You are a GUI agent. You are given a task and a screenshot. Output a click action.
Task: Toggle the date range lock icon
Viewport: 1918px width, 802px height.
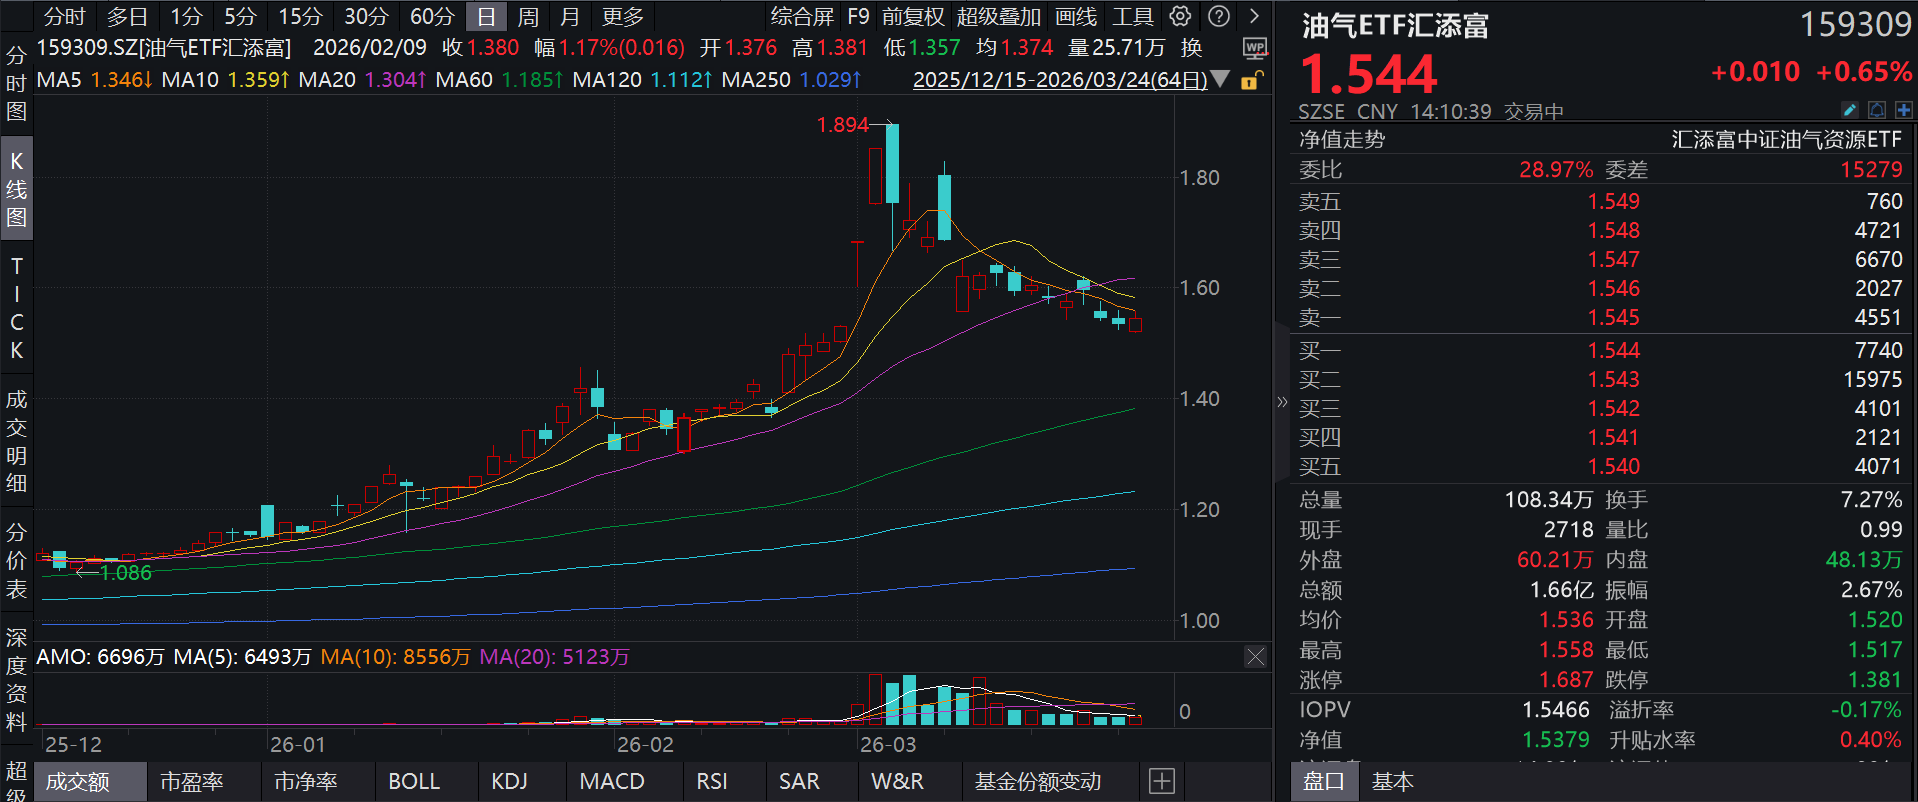click(1250, 80)
